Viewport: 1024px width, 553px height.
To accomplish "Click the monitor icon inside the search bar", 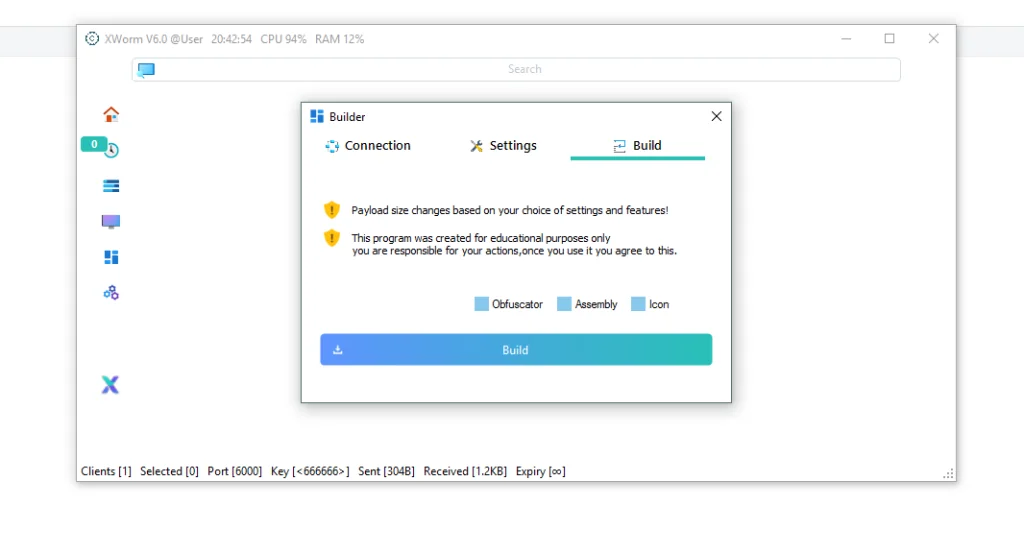I will click(147, 70).
